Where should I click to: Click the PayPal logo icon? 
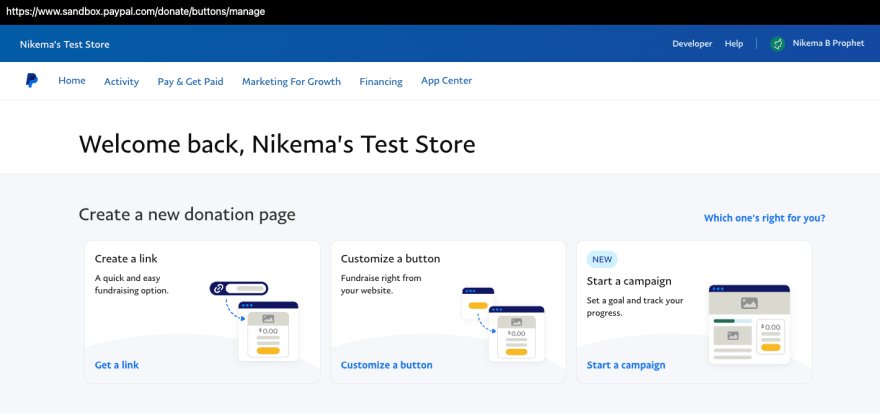[x=32, y=81]
